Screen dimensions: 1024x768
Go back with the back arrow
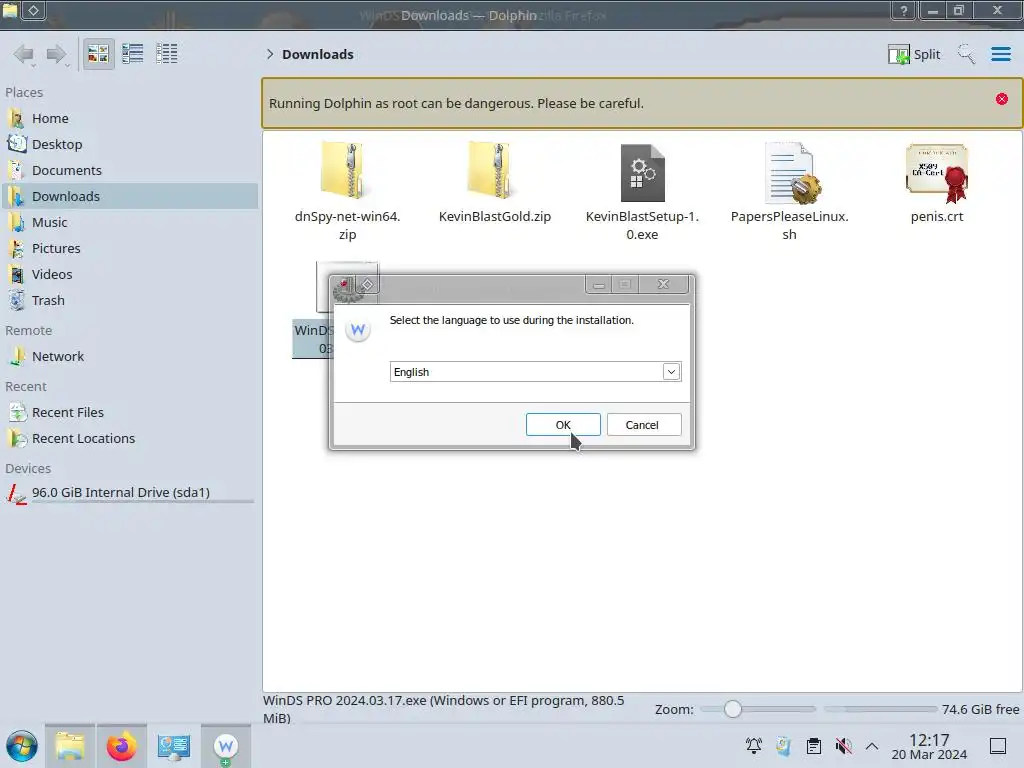pyautogui.click(x=24, y=54)
